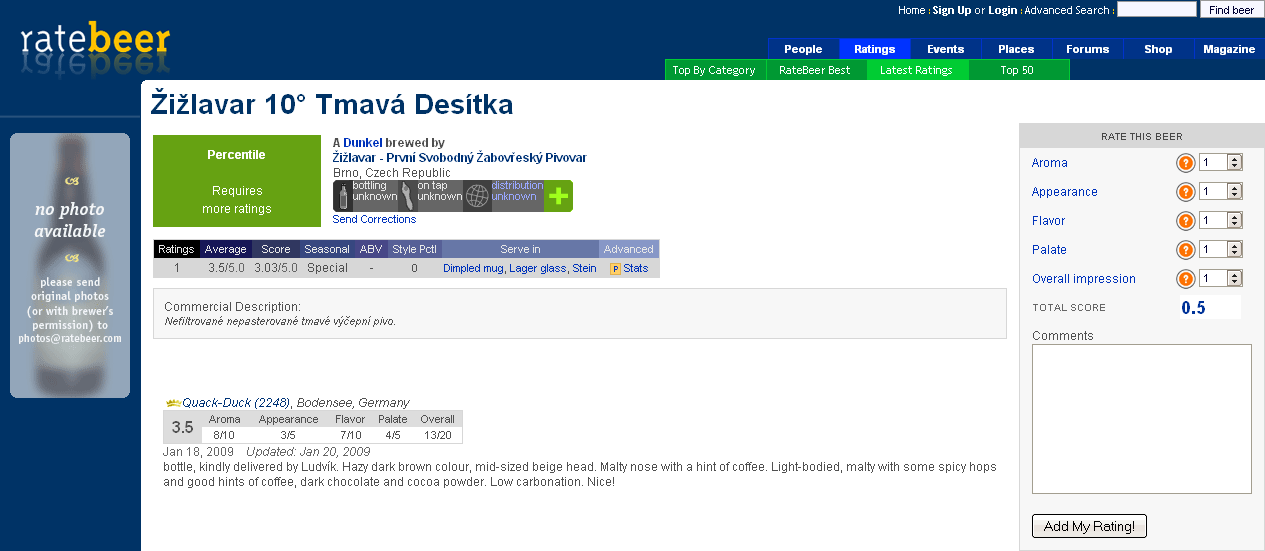This screenshot has width=1265, height=551.
Task: Open the Forums menu tab
Action: pos(1088,49)
